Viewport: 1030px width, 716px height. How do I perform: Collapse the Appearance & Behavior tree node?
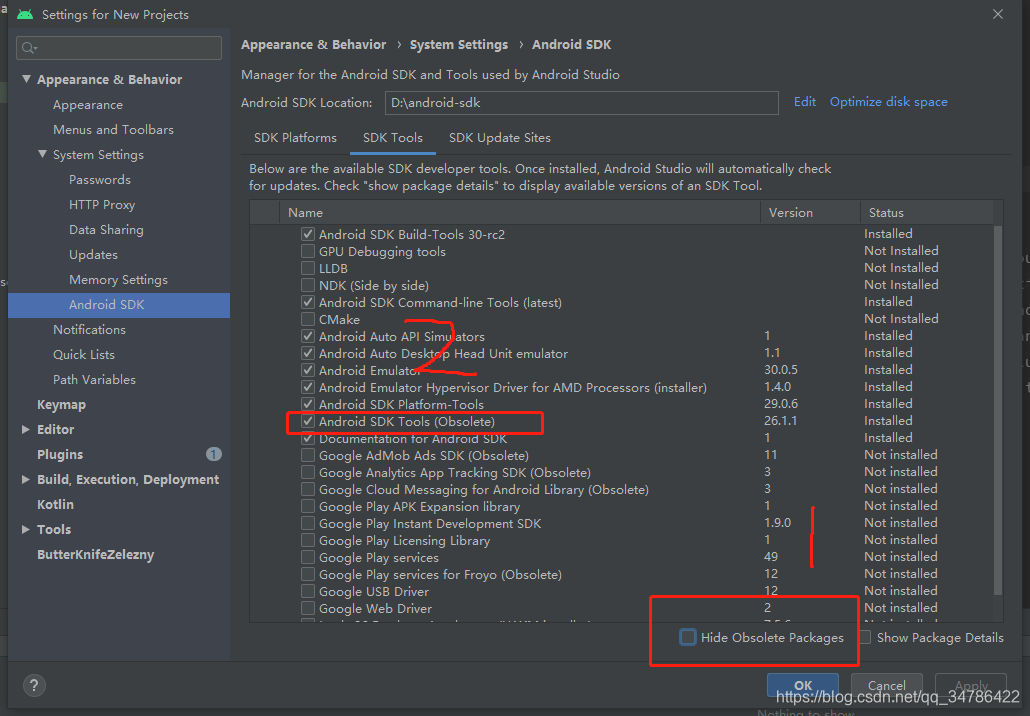click(26, 79)
